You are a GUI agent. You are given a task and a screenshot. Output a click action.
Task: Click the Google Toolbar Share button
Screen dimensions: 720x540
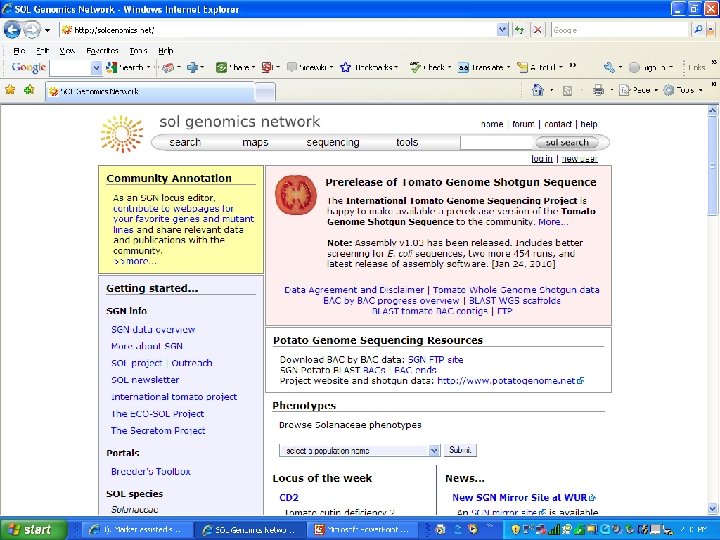coord(233,68)
